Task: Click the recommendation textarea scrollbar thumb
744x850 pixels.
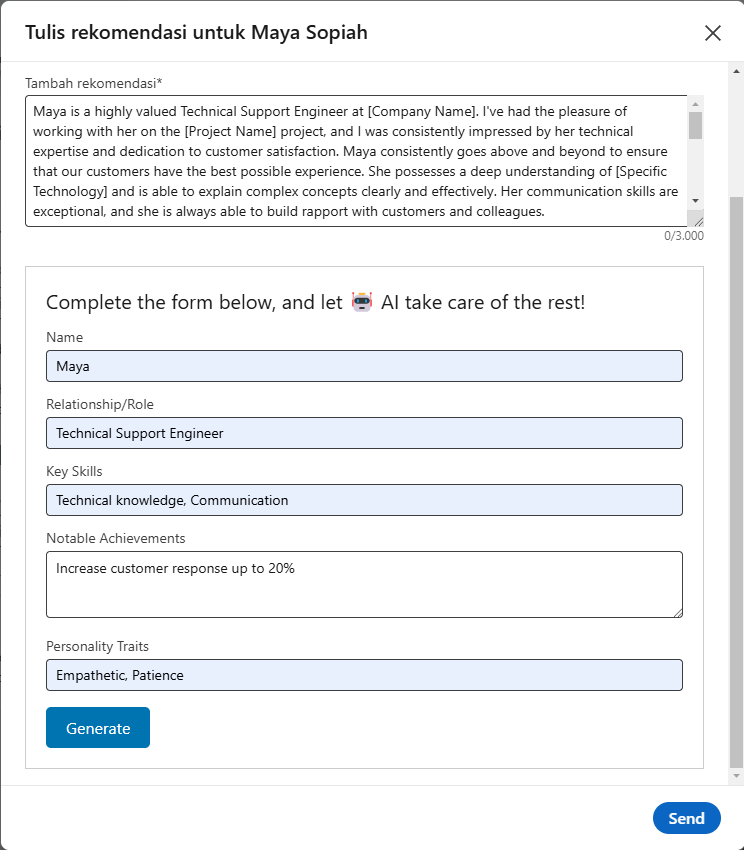Action: click(695, 125)
